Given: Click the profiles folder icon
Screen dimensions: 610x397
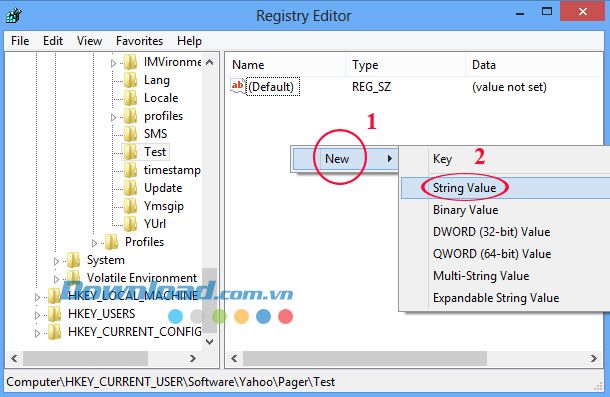Looking at the screenshot, I should (130, 116).
